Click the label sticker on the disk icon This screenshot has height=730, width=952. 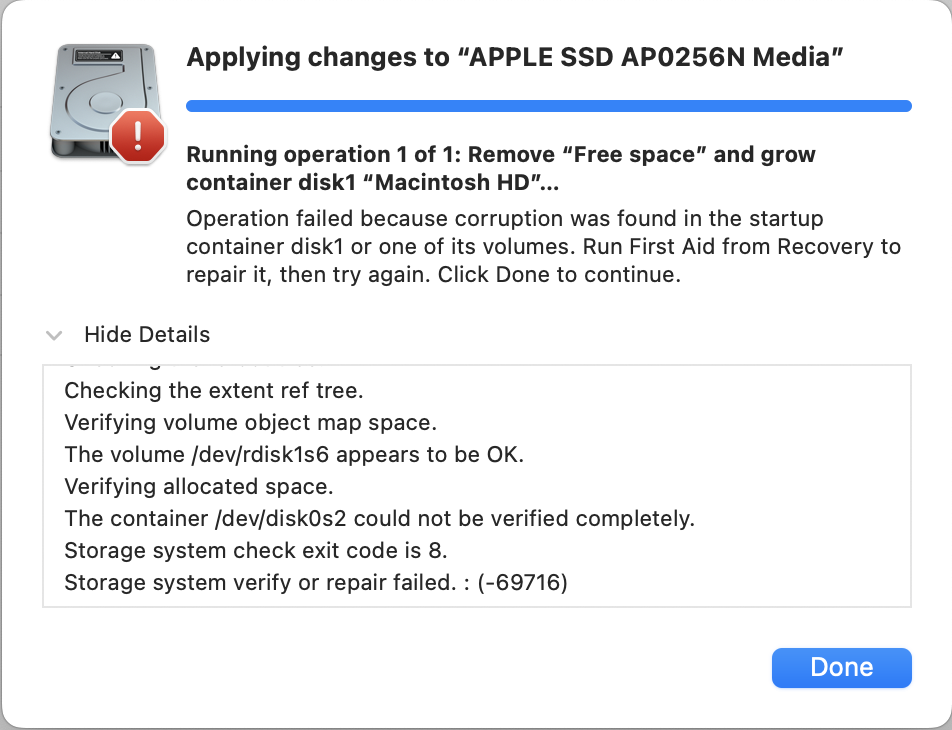pyautogui.click(x=97, y=55)
